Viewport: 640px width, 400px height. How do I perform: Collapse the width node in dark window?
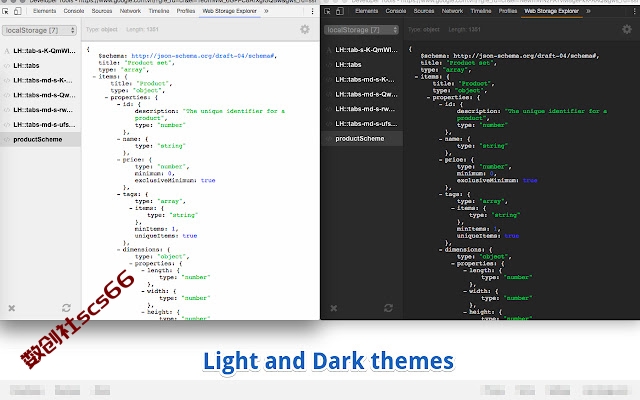pyautogui.click(x=465, y=291)
